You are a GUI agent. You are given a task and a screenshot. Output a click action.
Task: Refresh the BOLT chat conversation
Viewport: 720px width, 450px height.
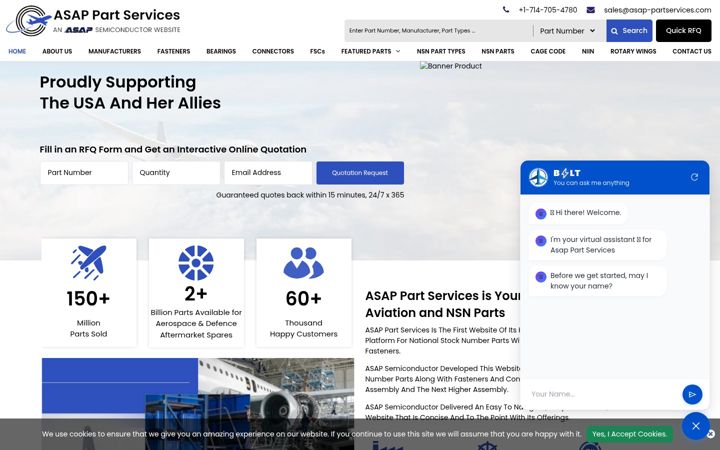(x=694, y=177)
